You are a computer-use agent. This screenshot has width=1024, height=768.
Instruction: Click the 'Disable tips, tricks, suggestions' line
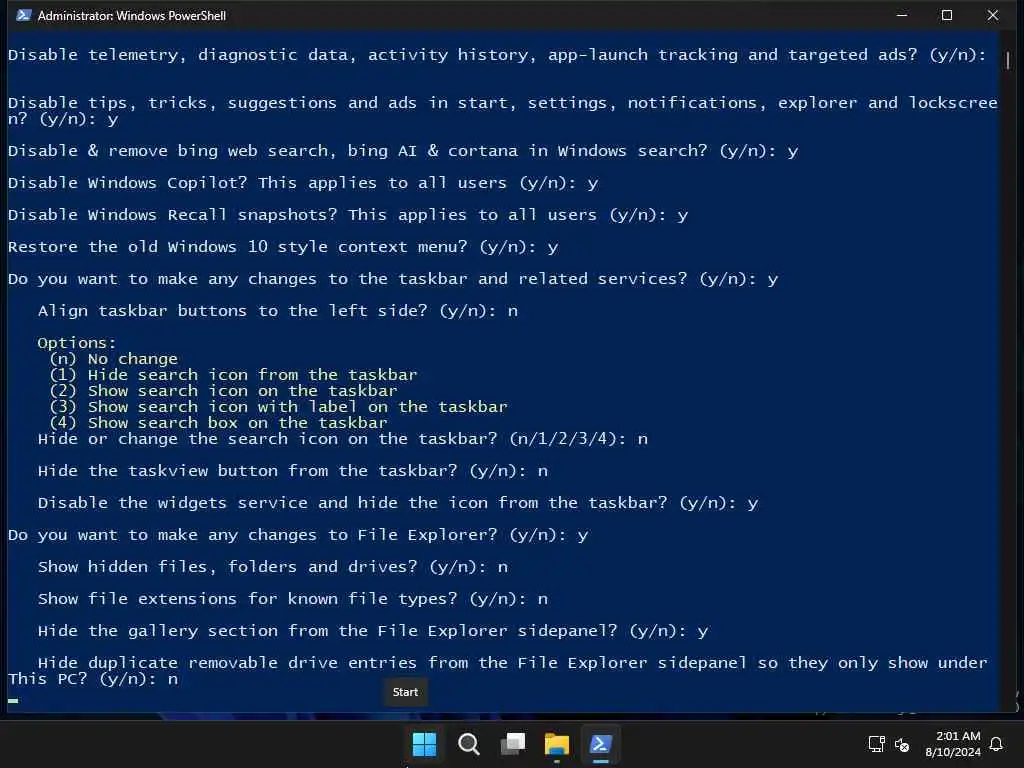pos(503,111)
